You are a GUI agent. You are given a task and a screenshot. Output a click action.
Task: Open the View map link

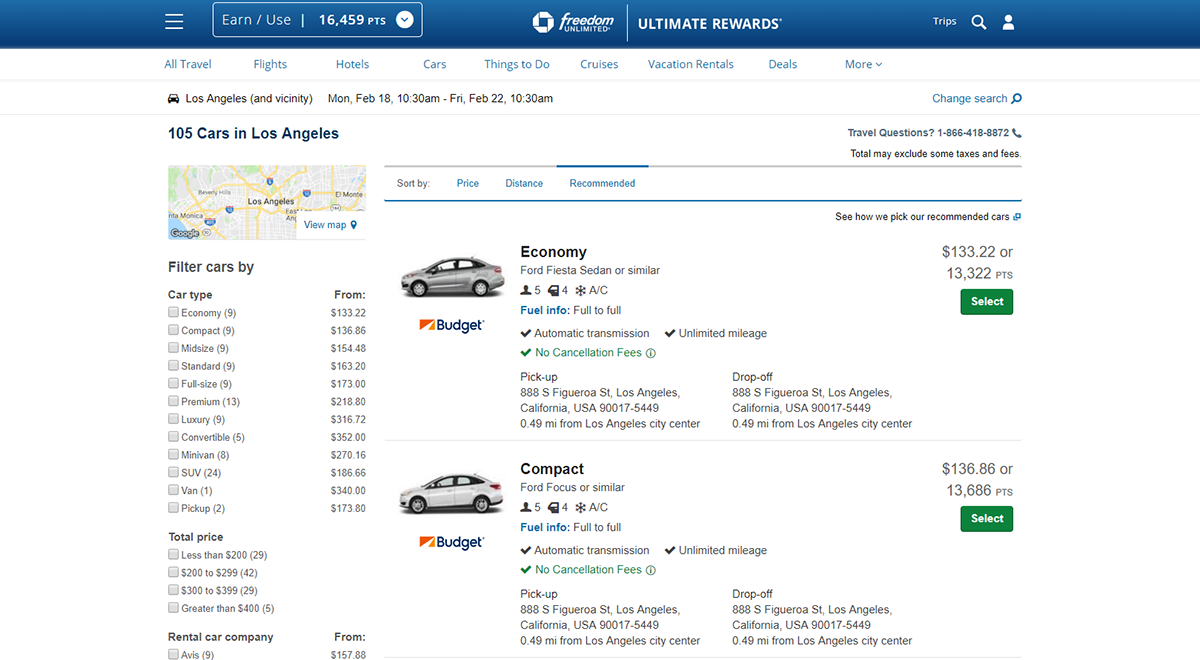coord(329,225)
